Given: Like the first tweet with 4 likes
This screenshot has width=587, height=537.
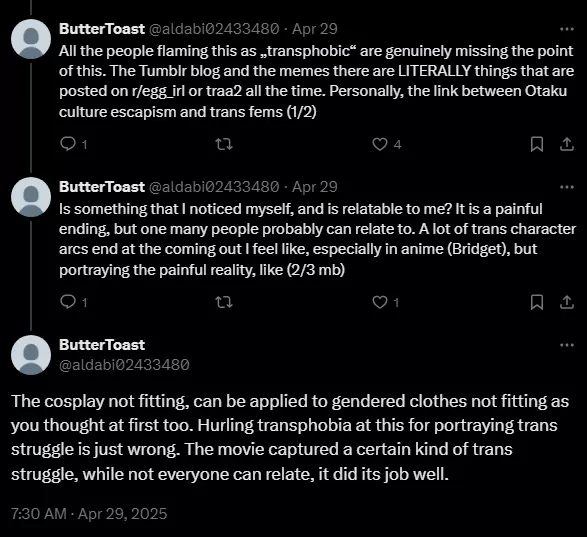Looking at the screenshot, I should click(x=380, y=144).
